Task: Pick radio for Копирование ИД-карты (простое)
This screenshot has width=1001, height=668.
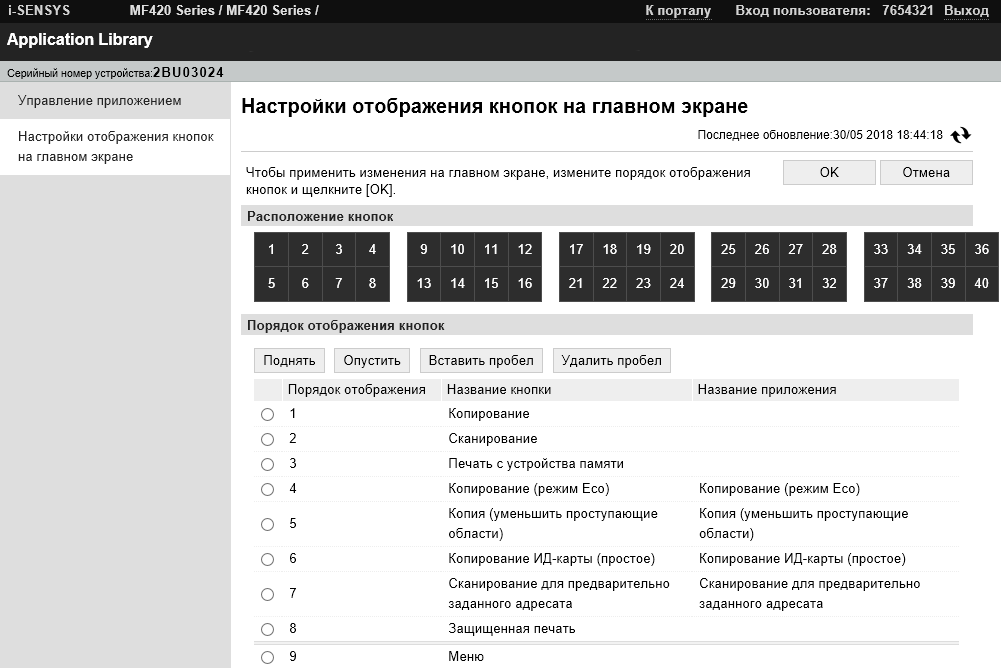Action: pyautogui.click(x=267, y=559)
